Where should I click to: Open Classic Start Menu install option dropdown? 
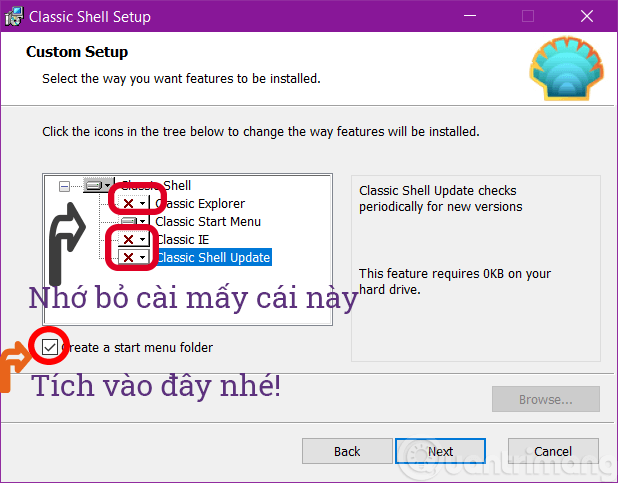coord(134,221)
